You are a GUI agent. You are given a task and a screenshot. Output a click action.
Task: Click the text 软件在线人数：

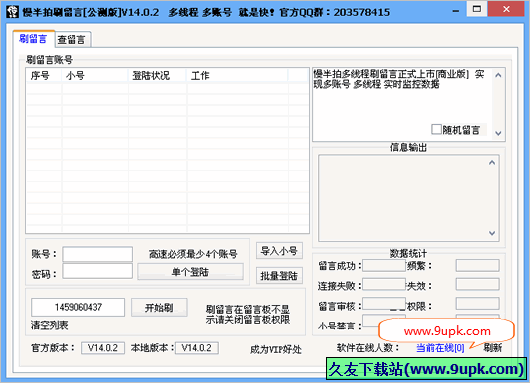tap(368, 348)
